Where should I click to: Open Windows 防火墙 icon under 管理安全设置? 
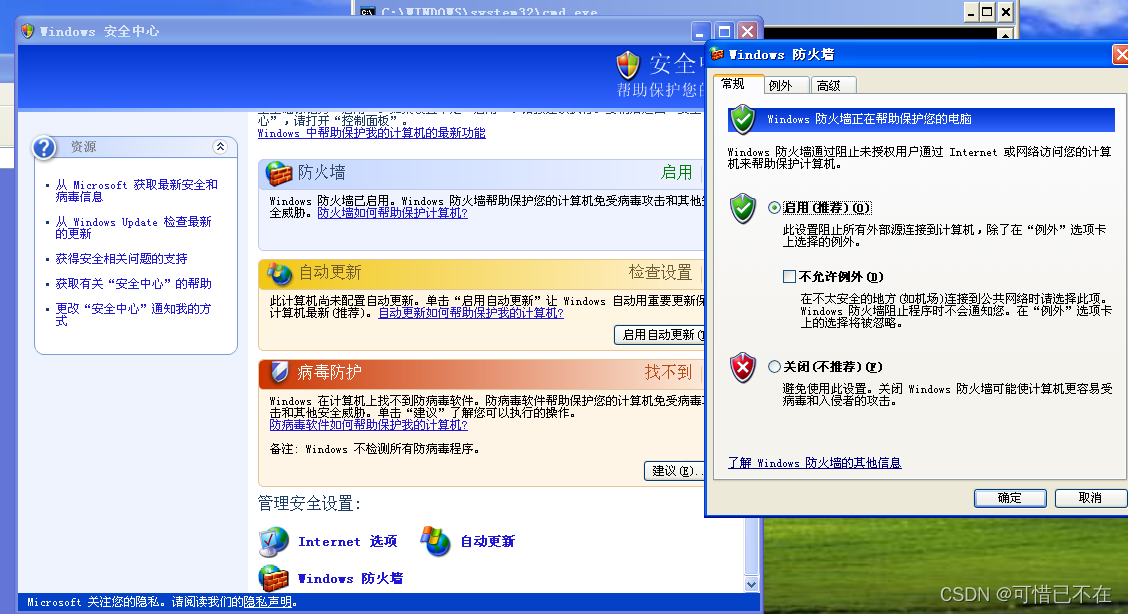click(273, 578)
